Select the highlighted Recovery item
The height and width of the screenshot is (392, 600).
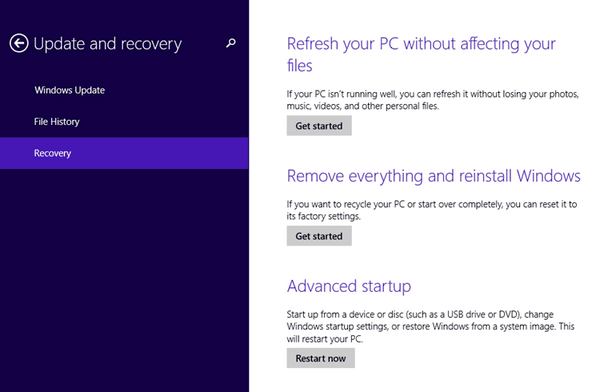[x=124, y=153]
